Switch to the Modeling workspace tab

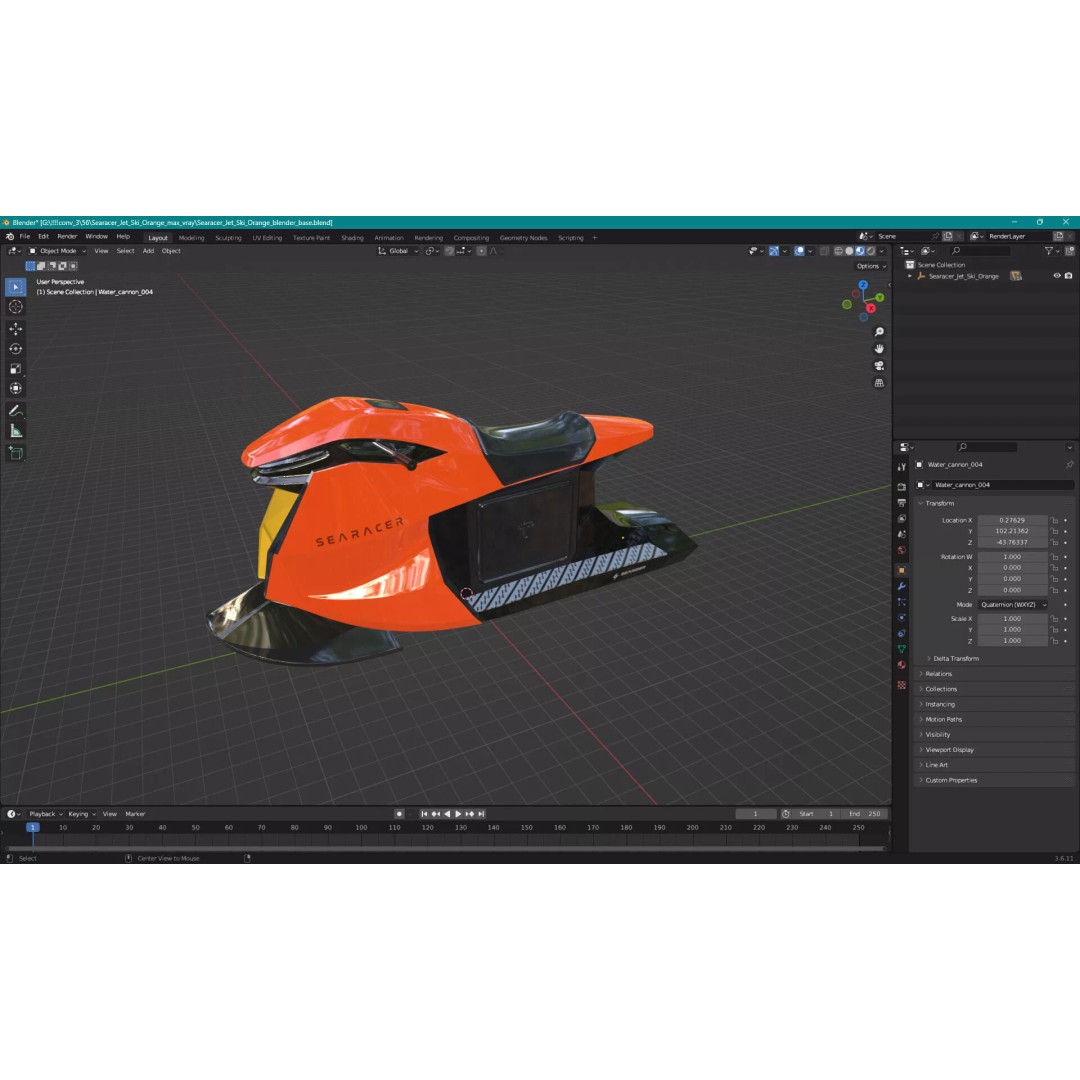pyautogui.click(x=191, y=238)
